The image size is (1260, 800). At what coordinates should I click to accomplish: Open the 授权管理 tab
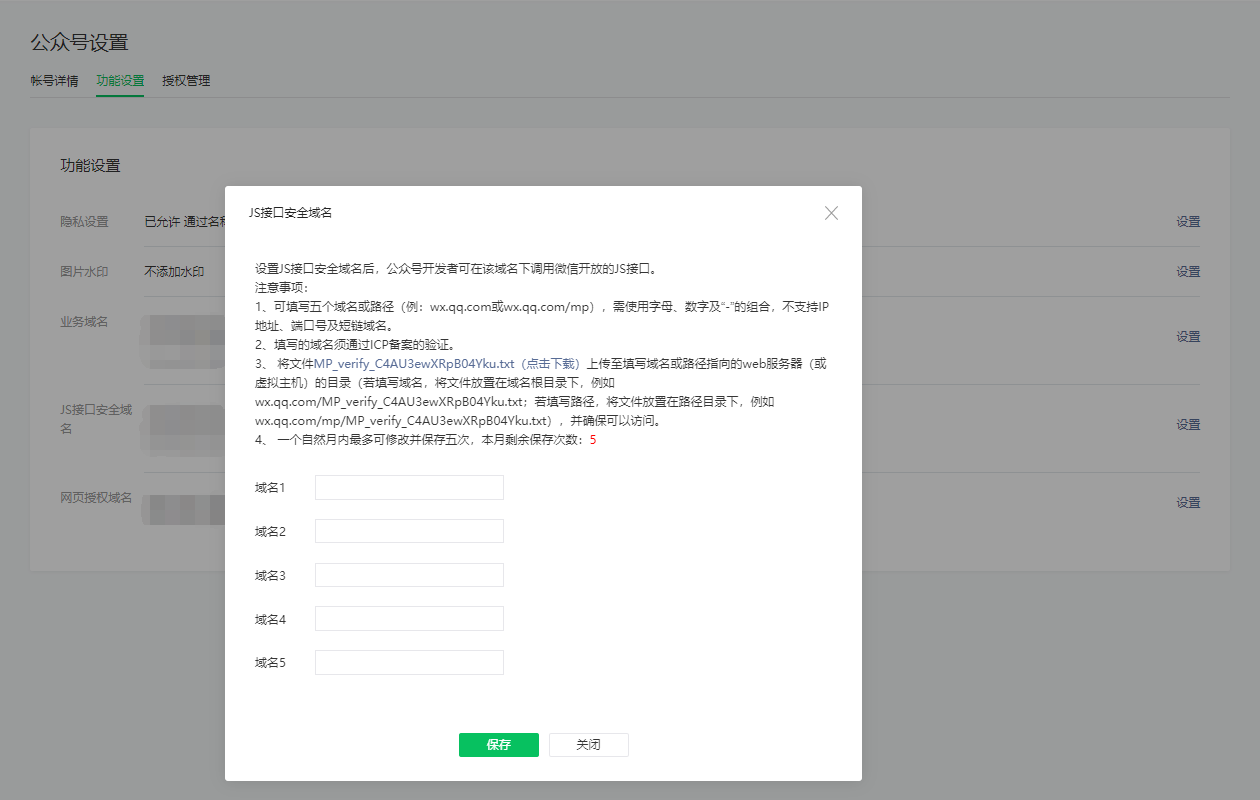point(186,81)
